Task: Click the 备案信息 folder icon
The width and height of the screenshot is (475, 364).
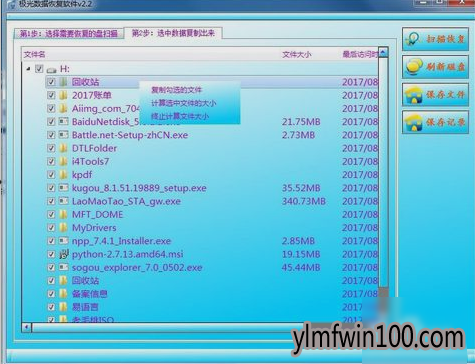Action: [63, 294]
